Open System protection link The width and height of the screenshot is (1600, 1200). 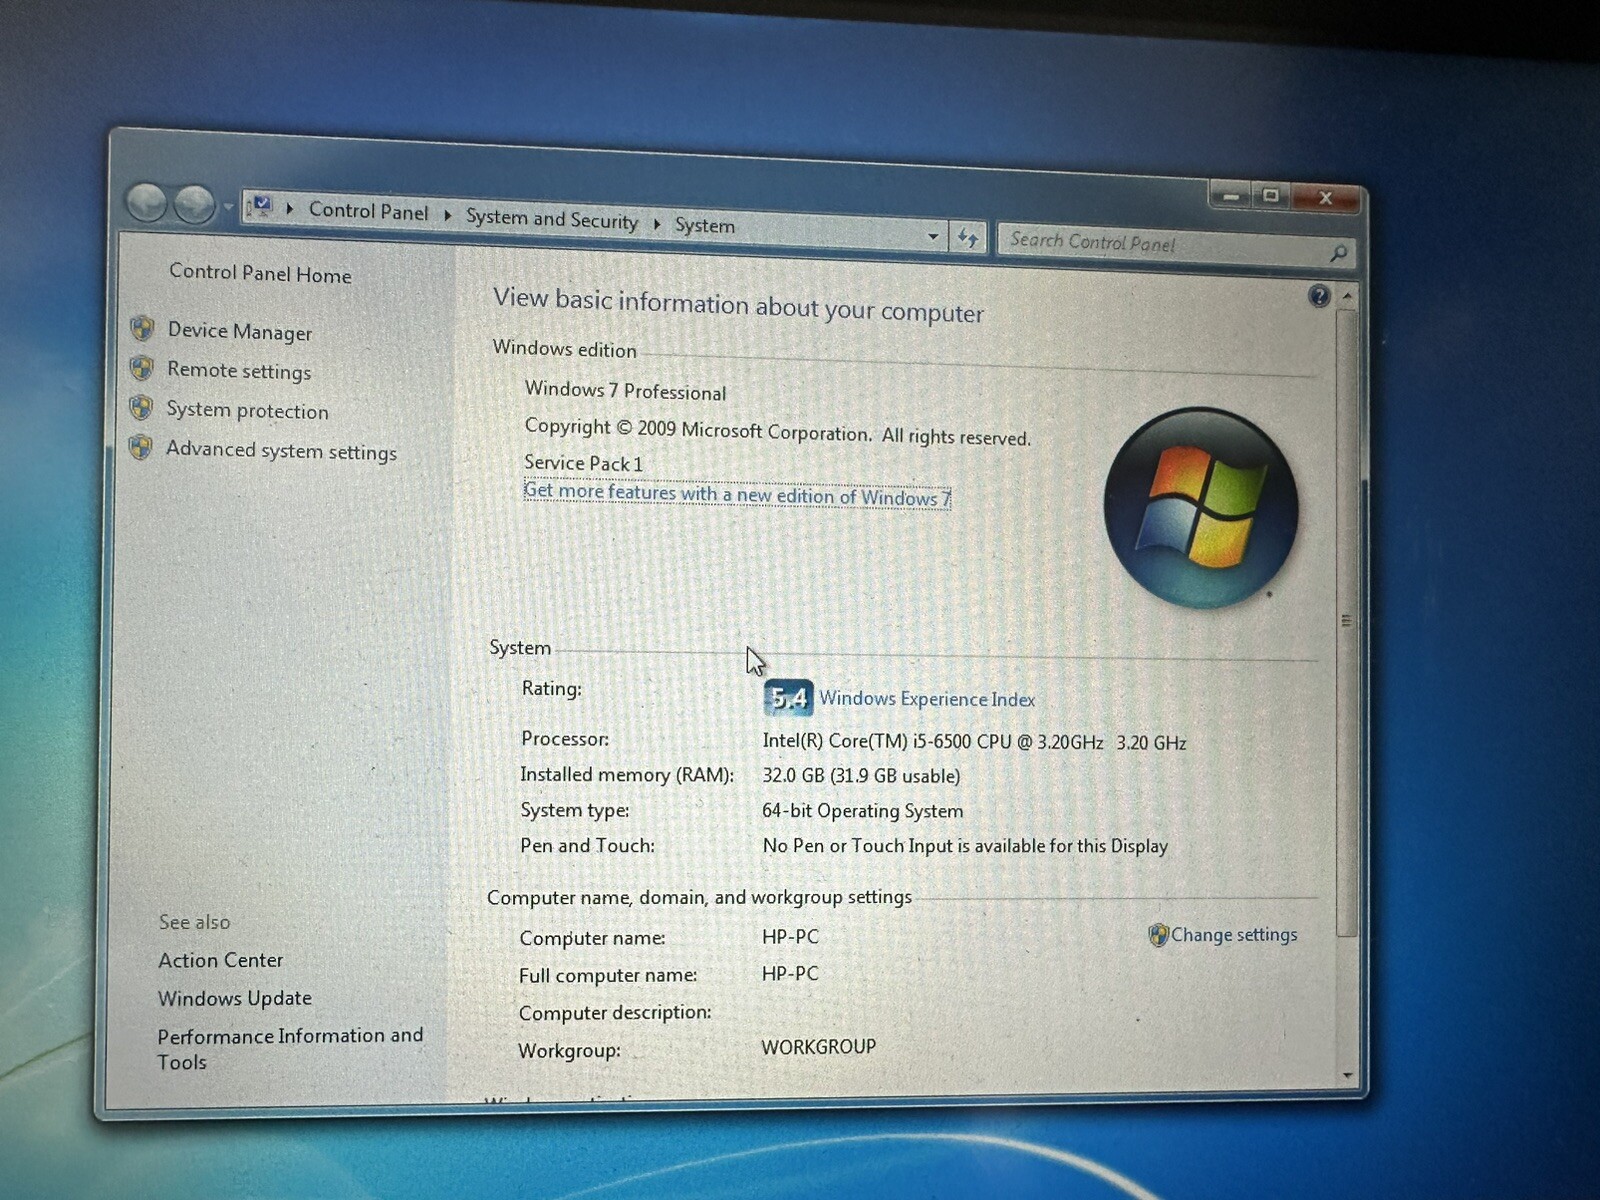coord(247,410)
